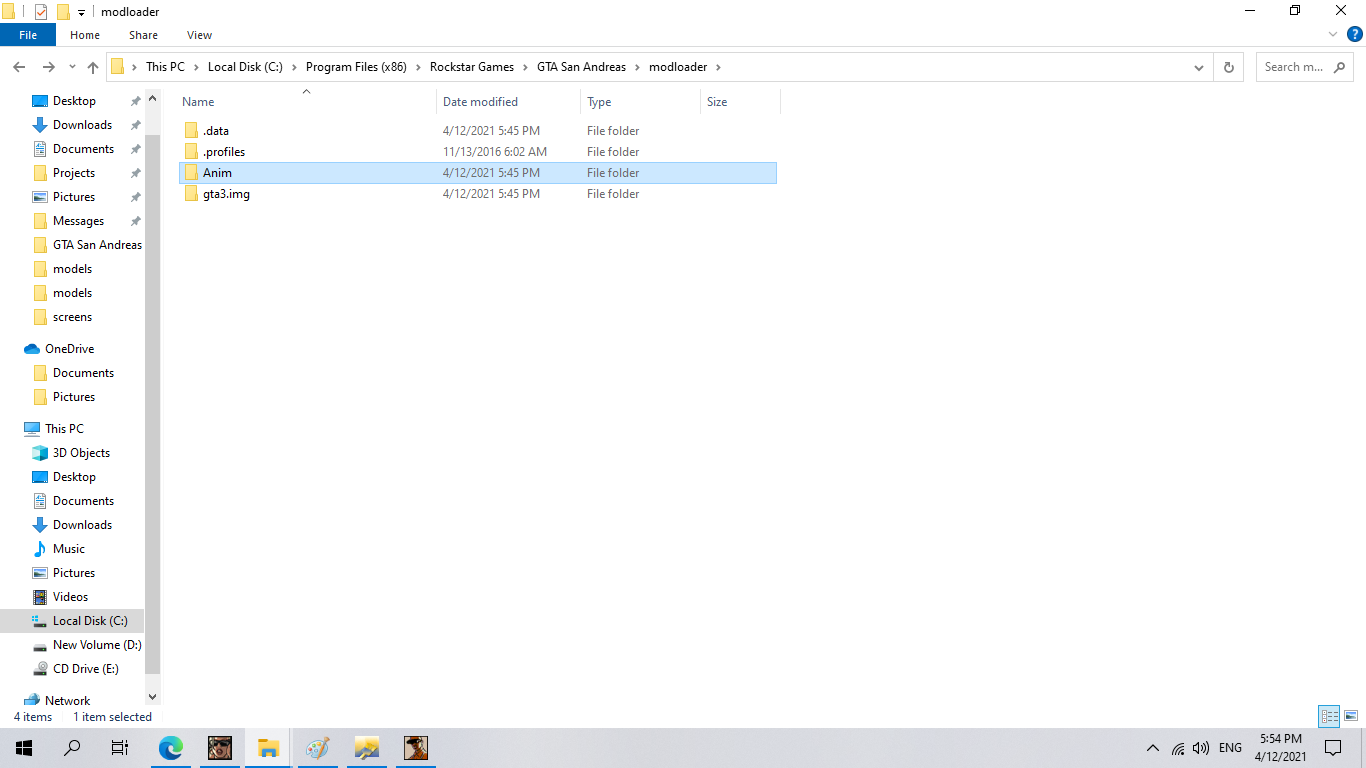Click the Back navigation arrow
The image size is (1366, 768).
pos(19,67)
